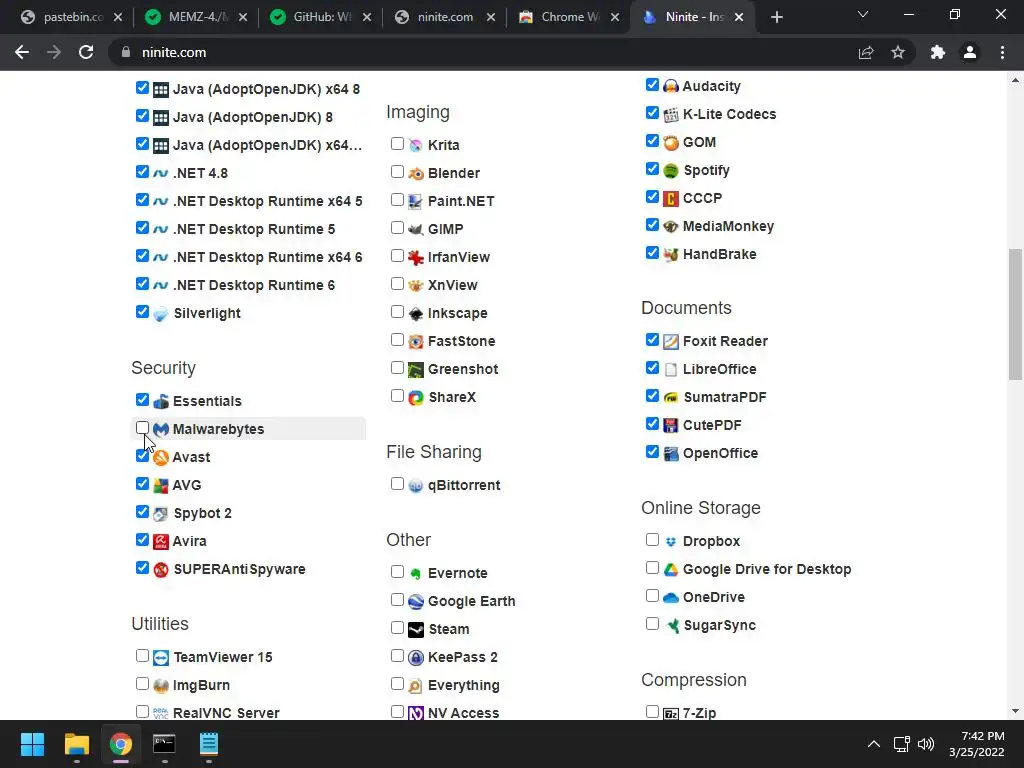The height and width of the screenshot is (768, 1024).
Task: Uncheck the Spybot 2 checkbox
Action: click(142, 512)
